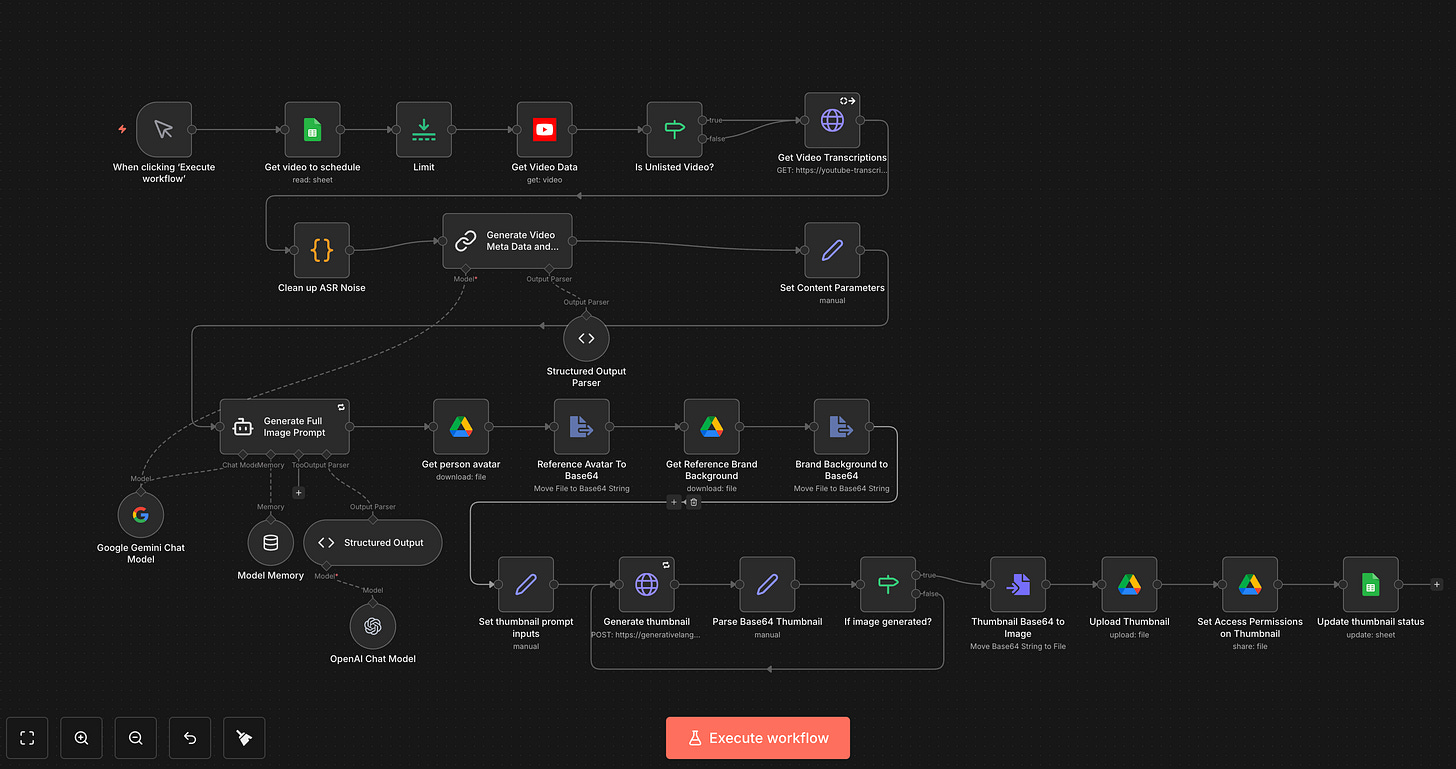Image resolution: width=1456 pixels, height=769 pixels.
Task: Open the 'Parse Base64 Thumbnail' node
Action: 767,584
